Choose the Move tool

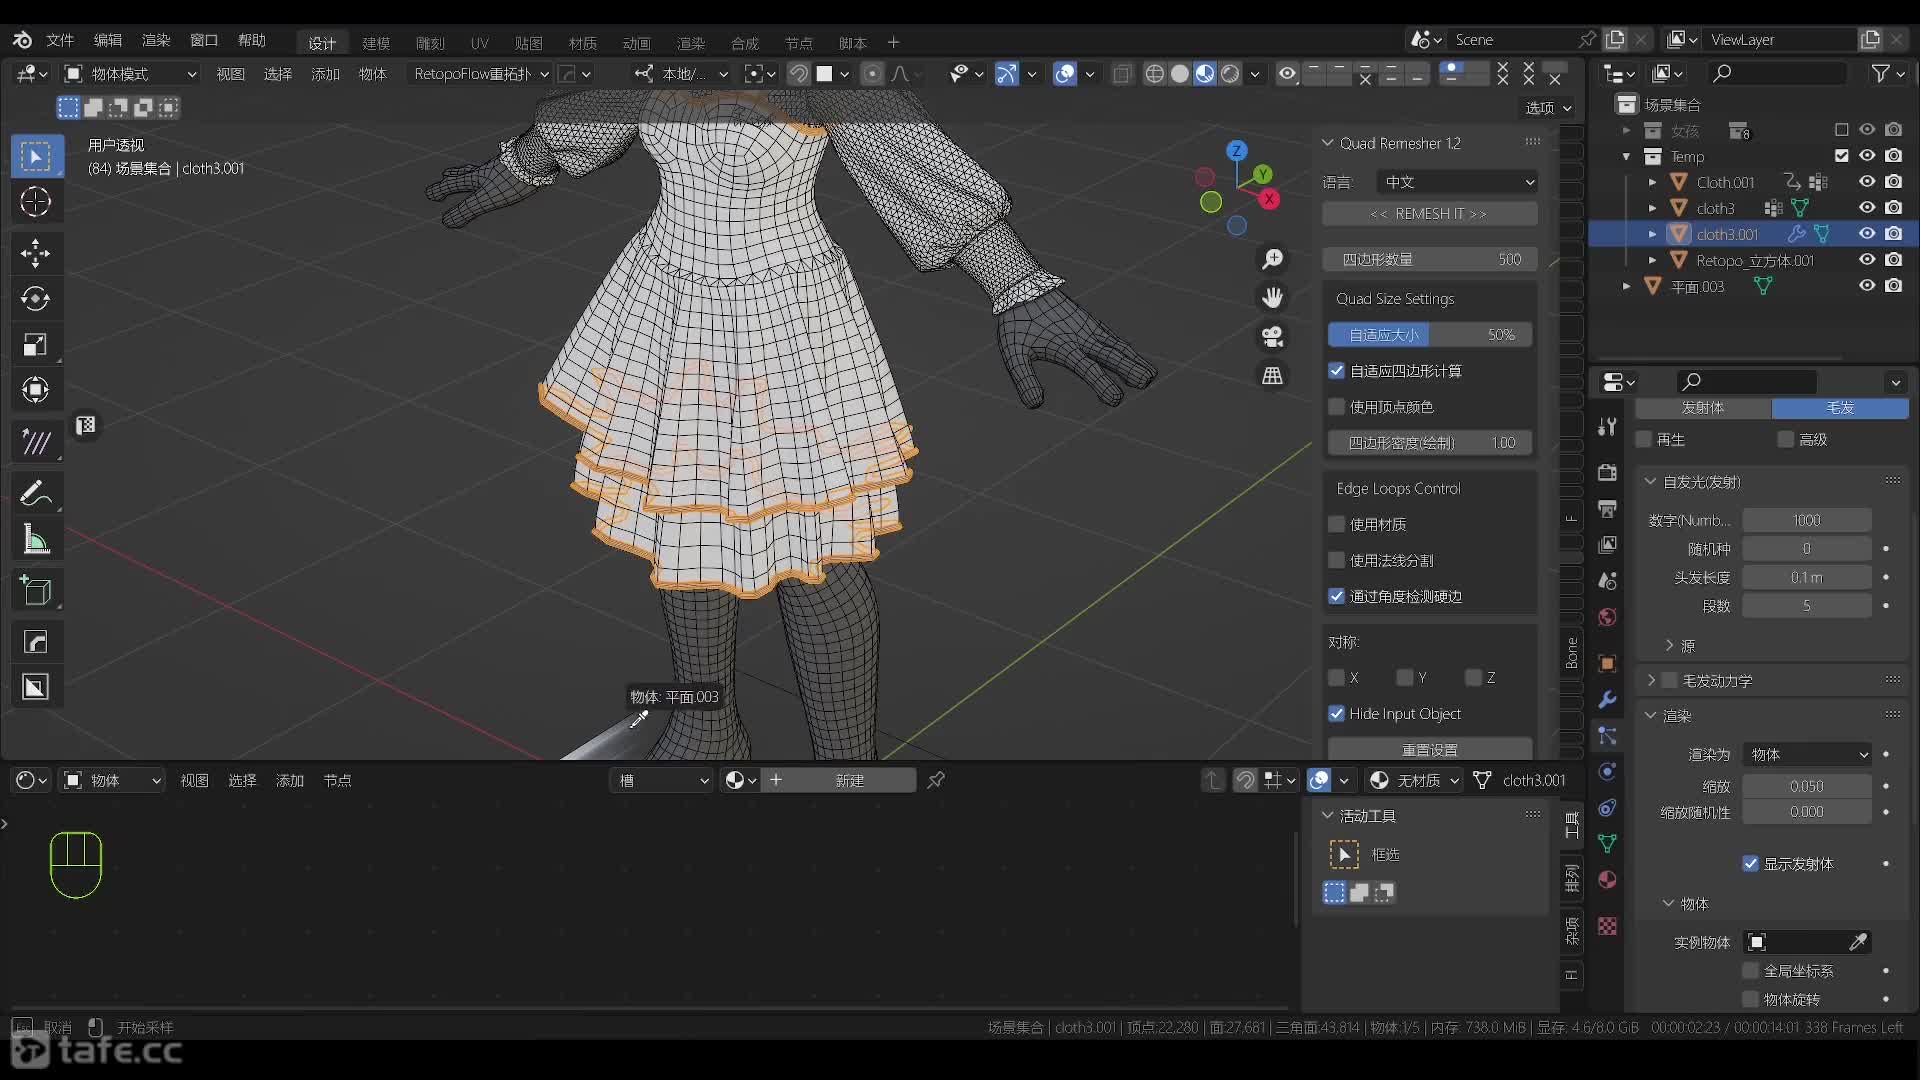[36, 253]
